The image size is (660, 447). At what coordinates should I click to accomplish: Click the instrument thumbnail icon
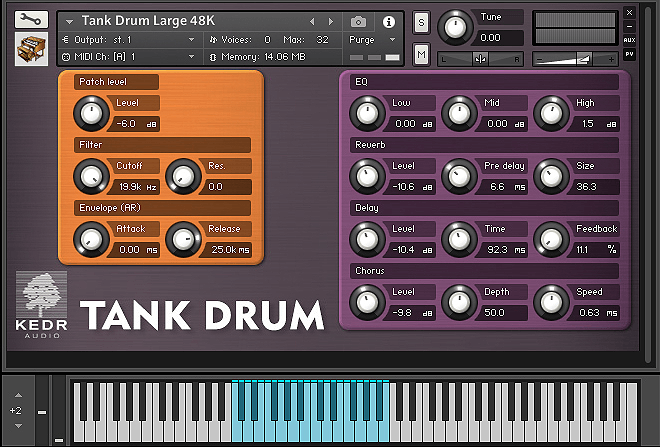click(32, 49)
